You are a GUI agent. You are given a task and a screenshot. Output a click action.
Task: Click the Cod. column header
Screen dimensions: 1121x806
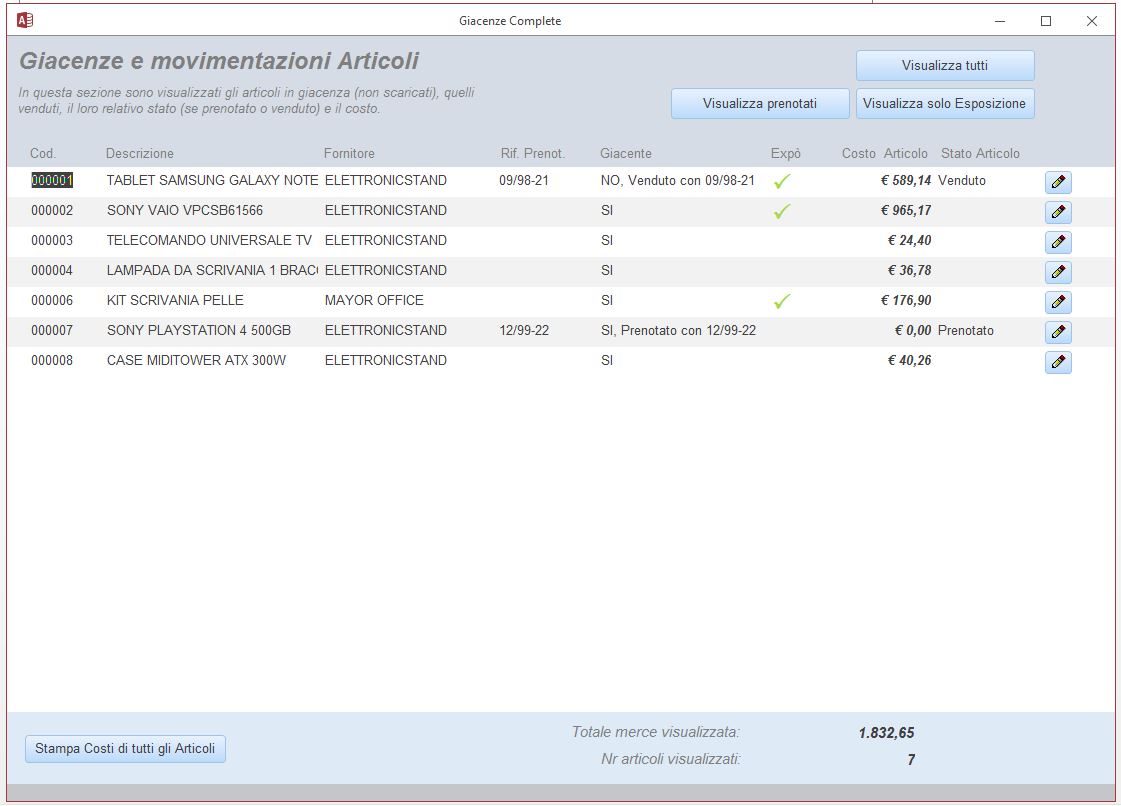(x=43, y=153)
